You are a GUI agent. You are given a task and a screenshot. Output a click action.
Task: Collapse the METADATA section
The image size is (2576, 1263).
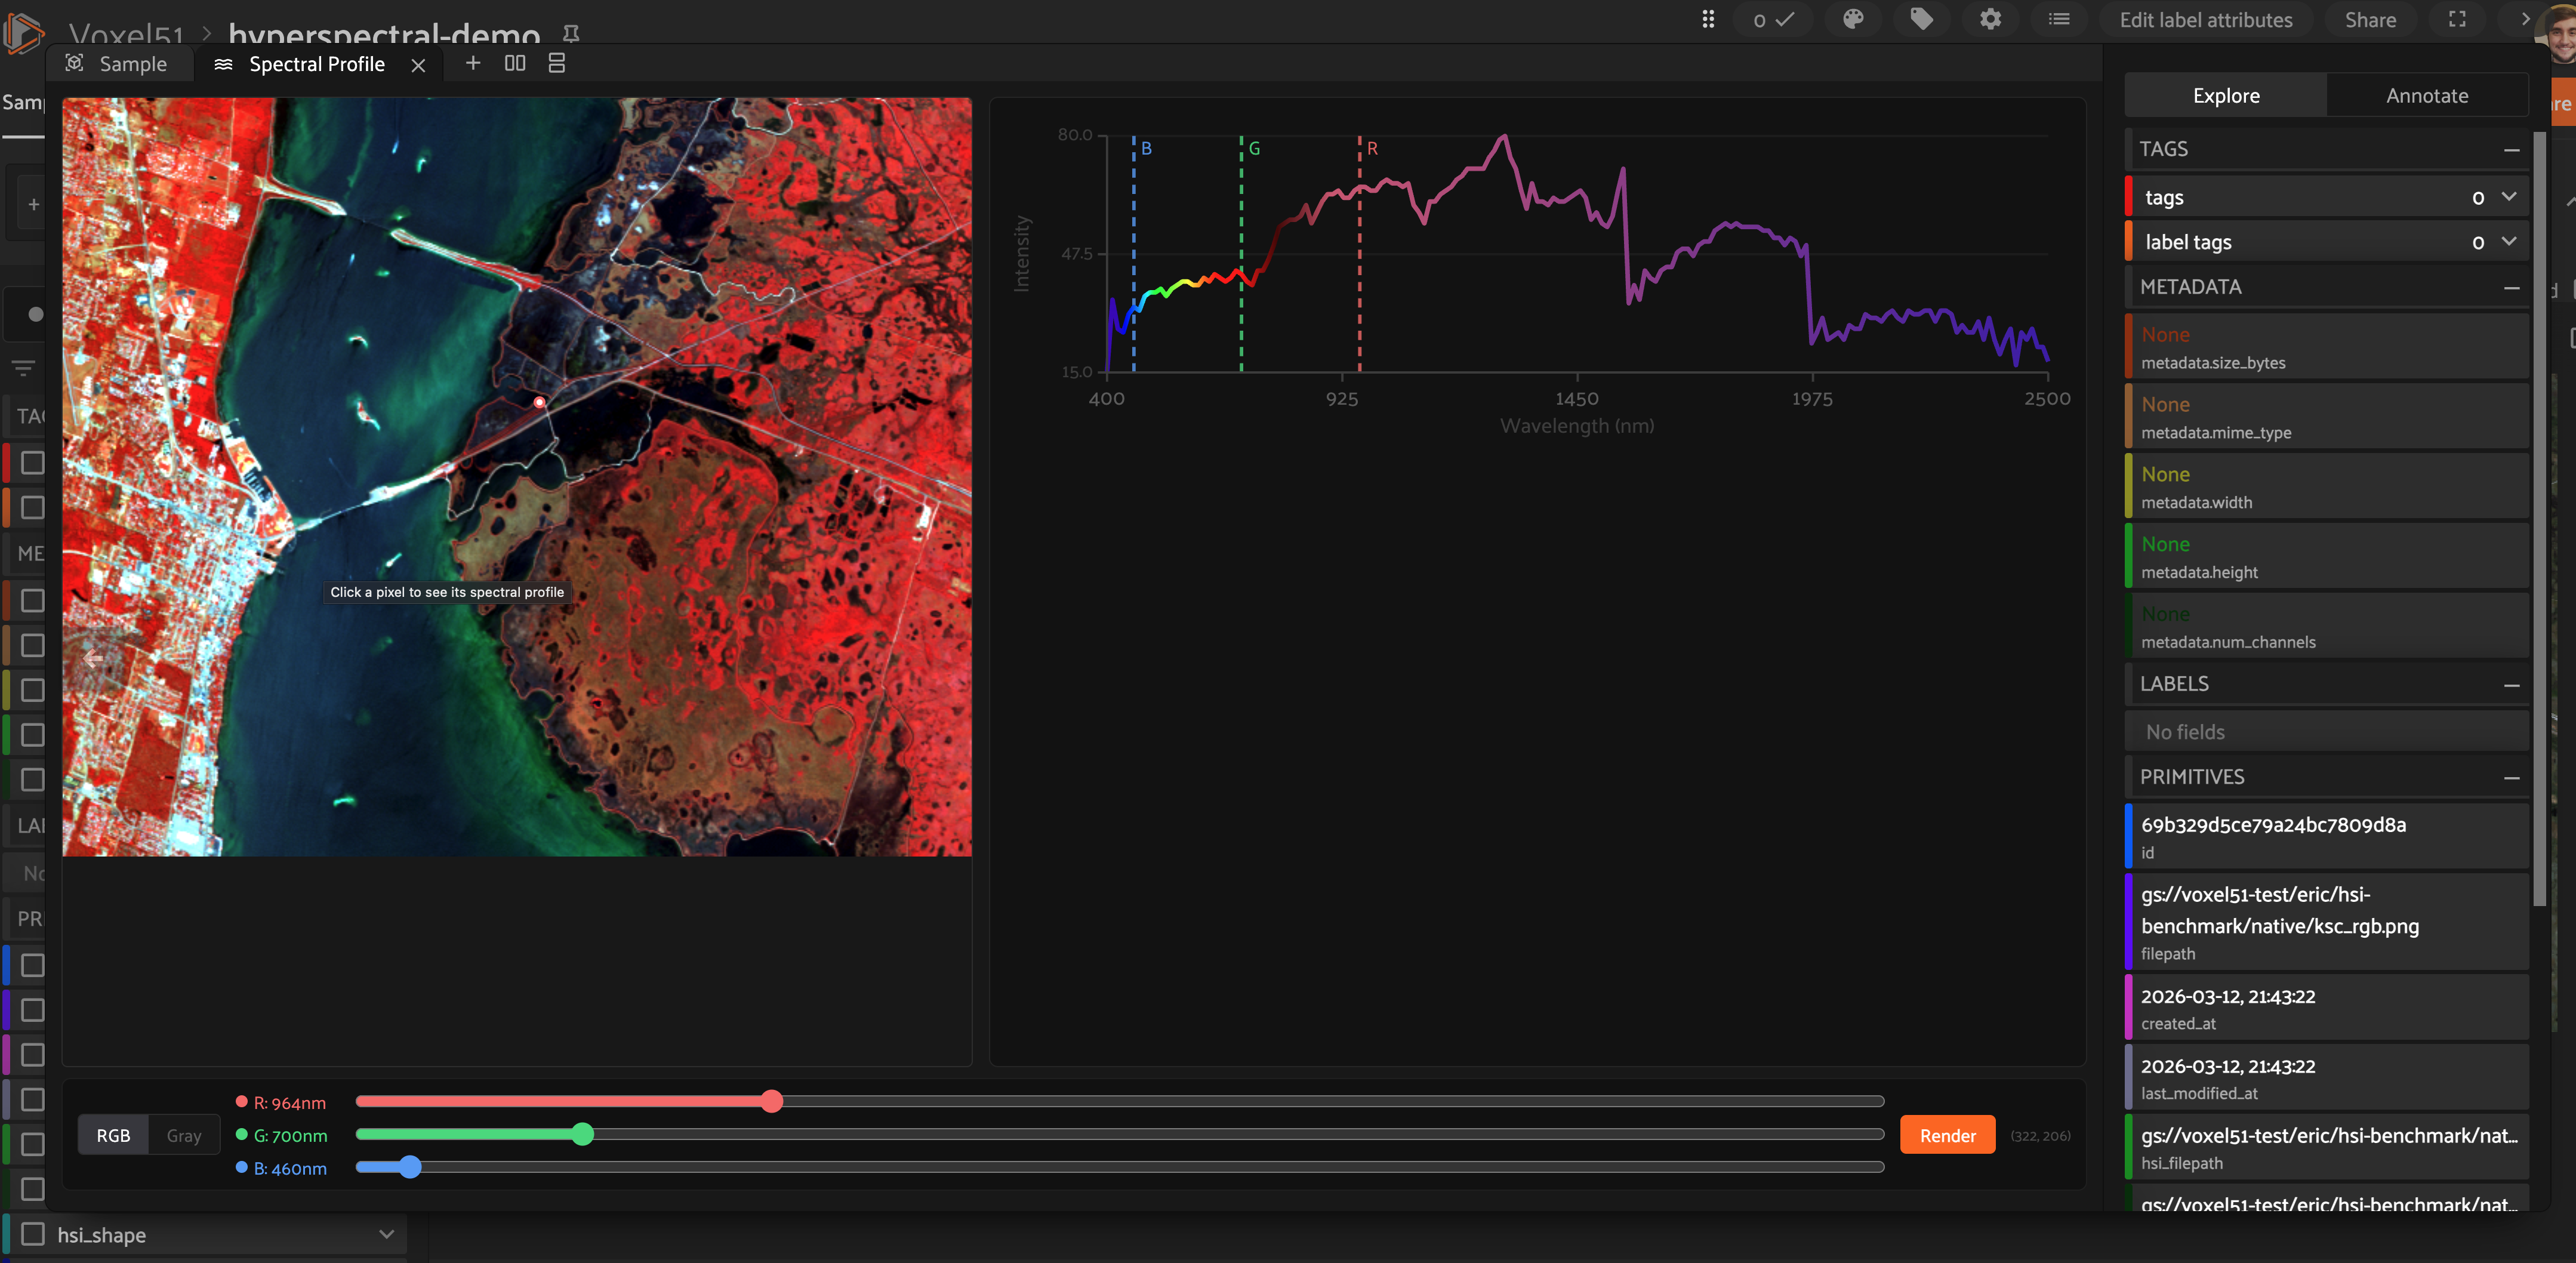pos(2511,288)
